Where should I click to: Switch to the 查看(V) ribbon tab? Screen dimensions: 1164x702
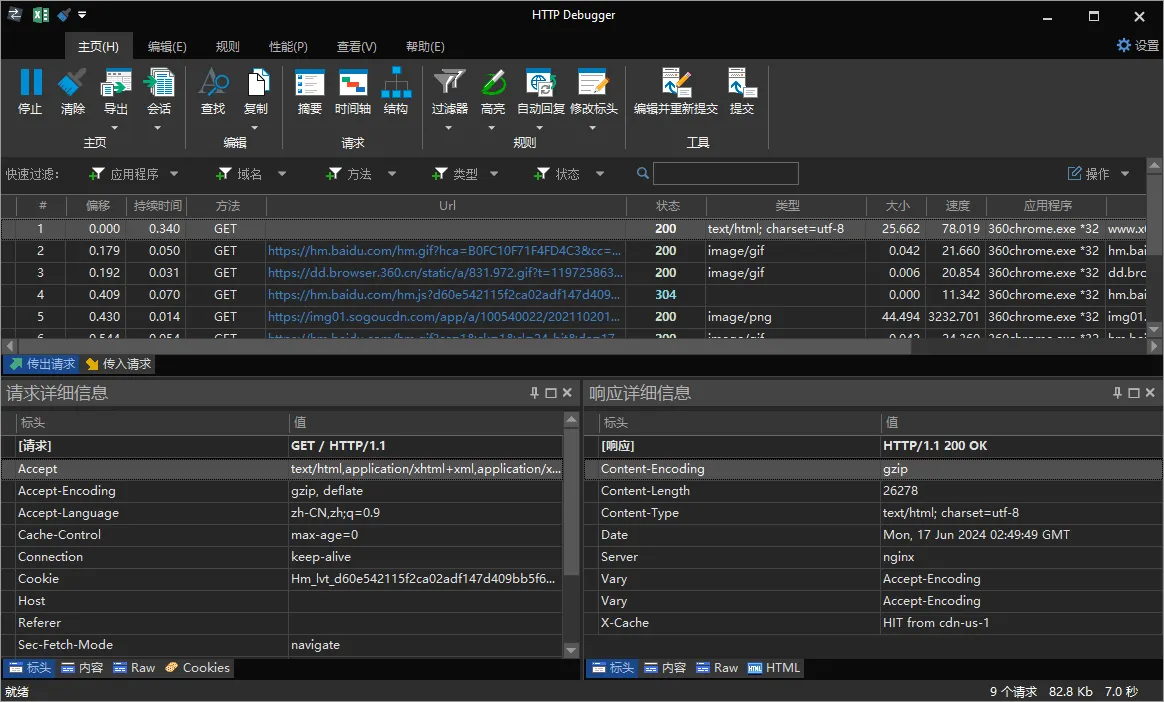[x=356, y=46]
